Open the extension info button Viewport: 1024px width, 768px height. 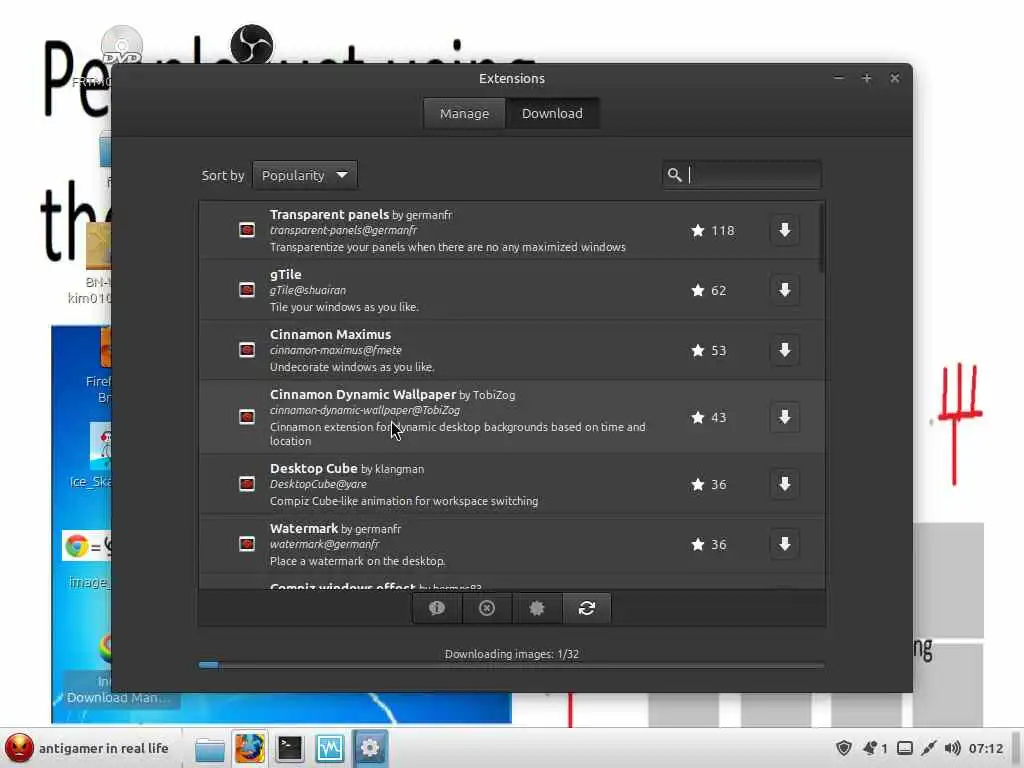(437, 608)
